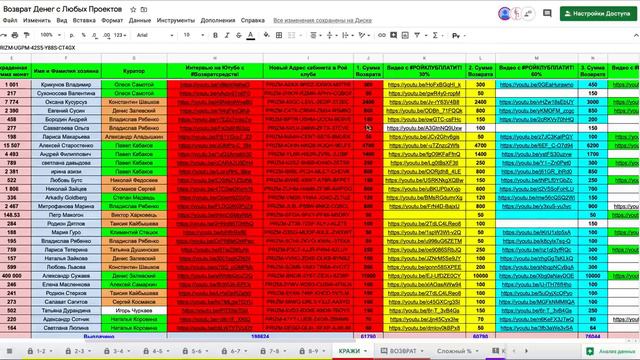Image resolution: width=640 pixels, height=360 pixels.
Task: Click the filter icon
Action: 417,36
